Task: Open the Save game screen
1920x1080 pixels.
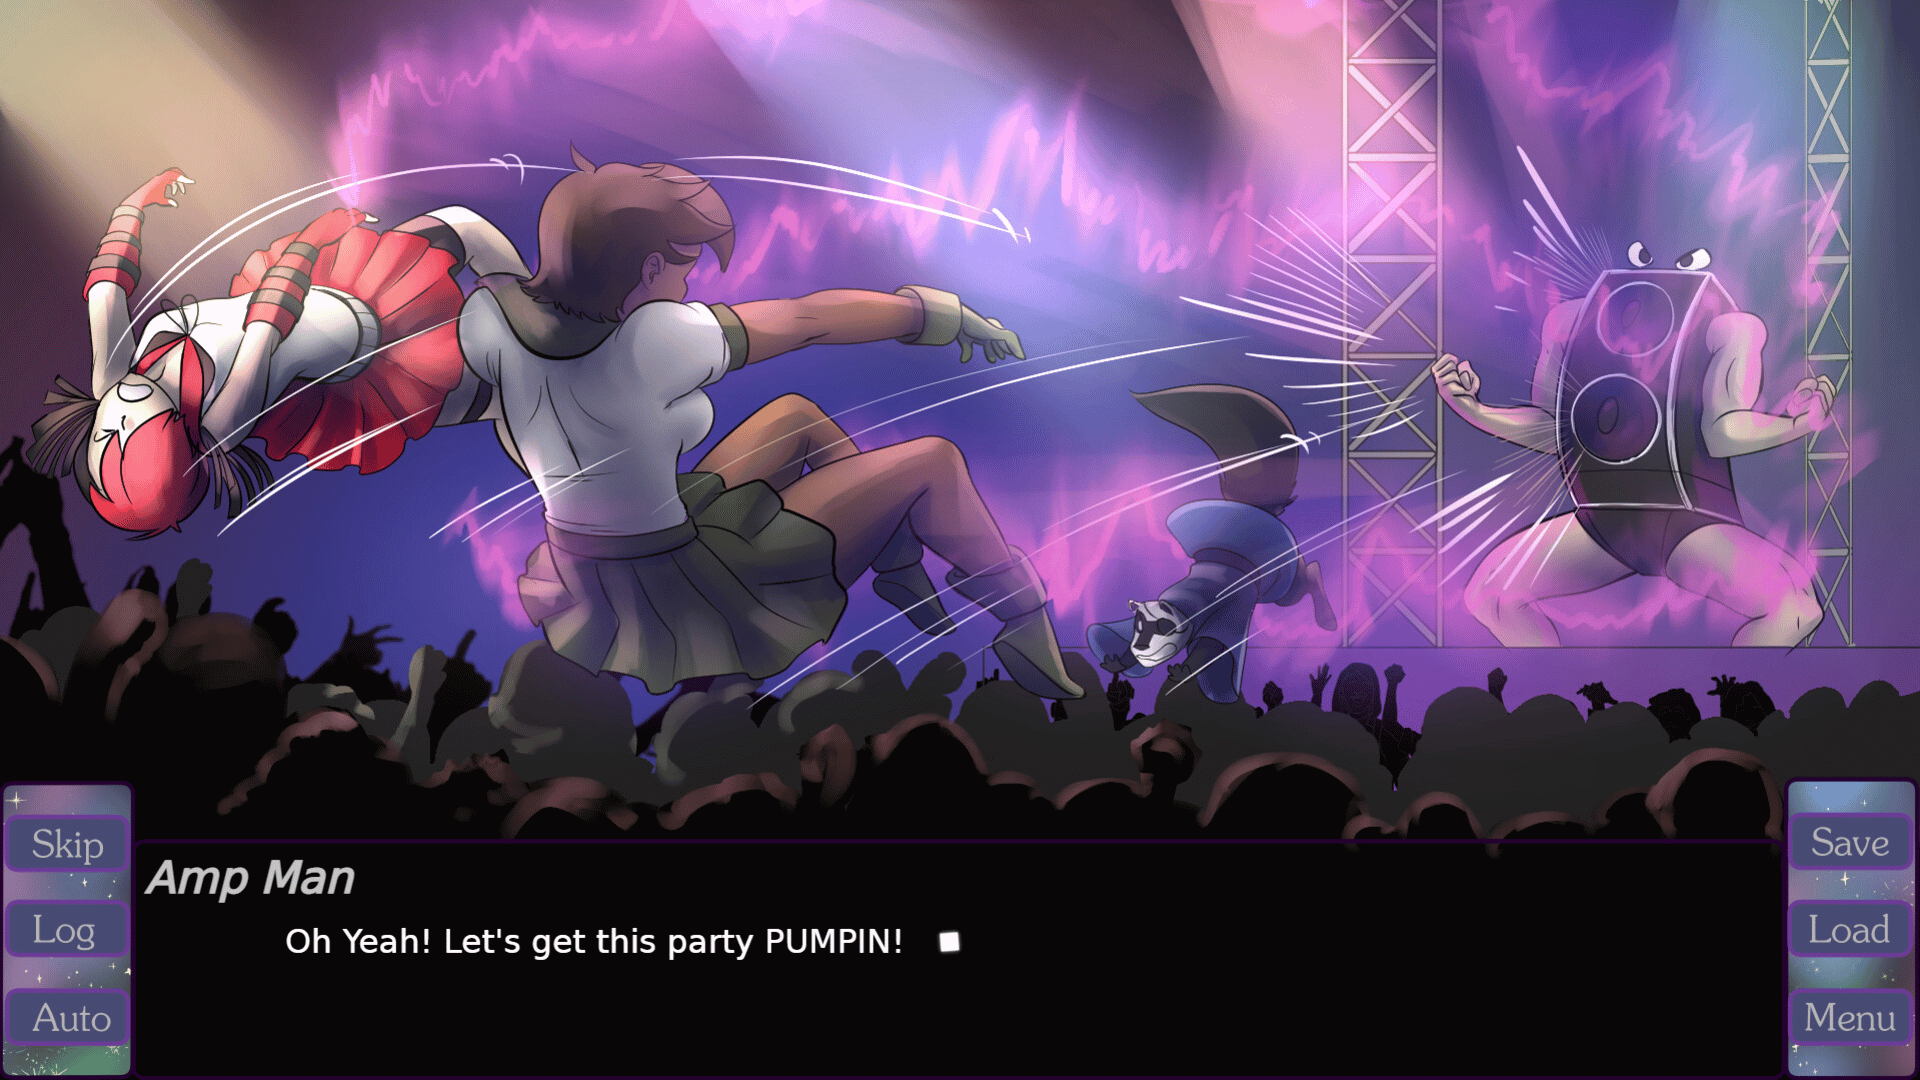Action: coord(1850,842)
